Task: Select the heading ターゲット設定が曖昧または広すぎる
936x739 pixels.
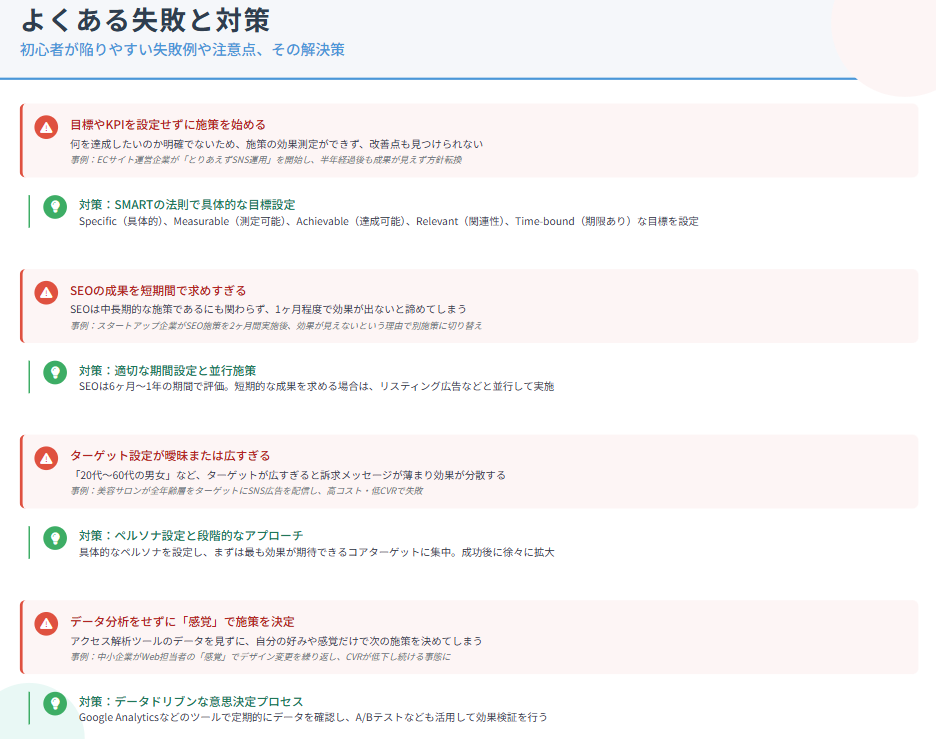Action: tap(170, 455)
